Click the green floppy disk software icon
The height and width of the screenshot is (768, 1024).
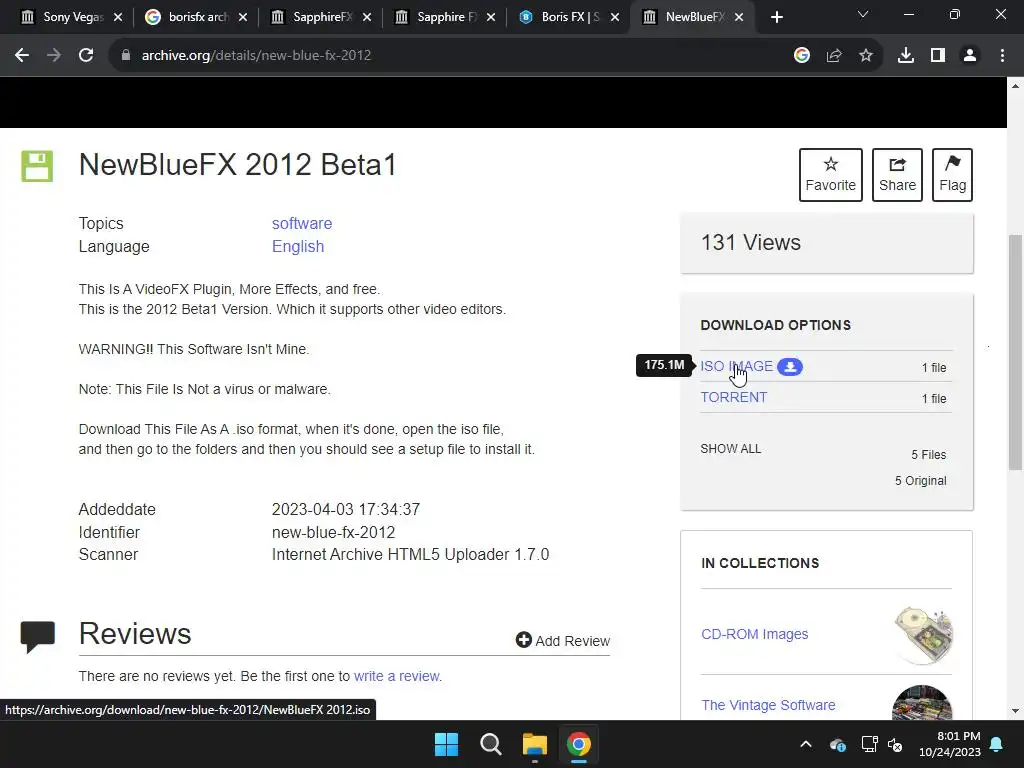37,166
